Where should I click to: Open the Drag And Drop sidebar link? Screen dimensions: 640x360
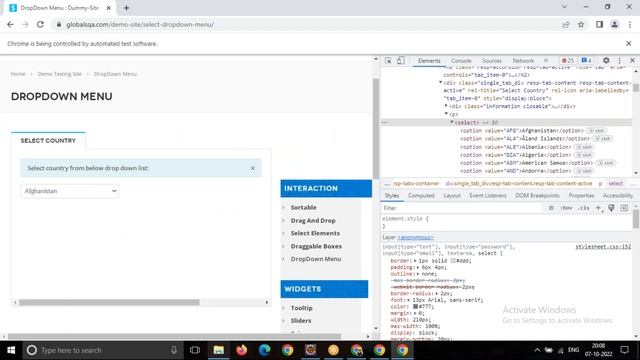(313, 220)
